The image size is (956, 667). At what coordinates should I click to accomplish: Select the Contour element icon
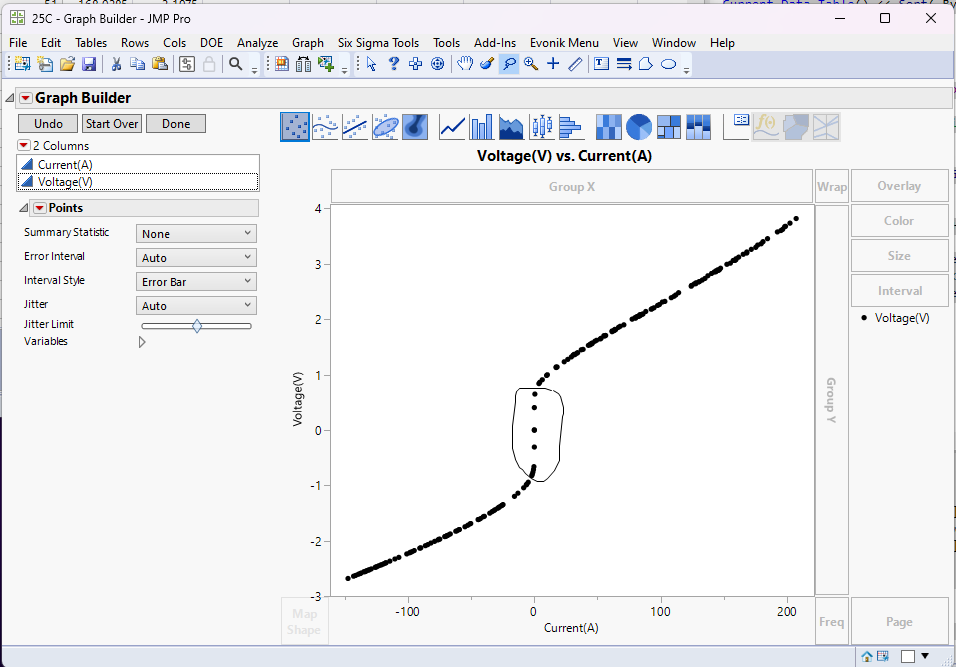(x=416, y=127)
